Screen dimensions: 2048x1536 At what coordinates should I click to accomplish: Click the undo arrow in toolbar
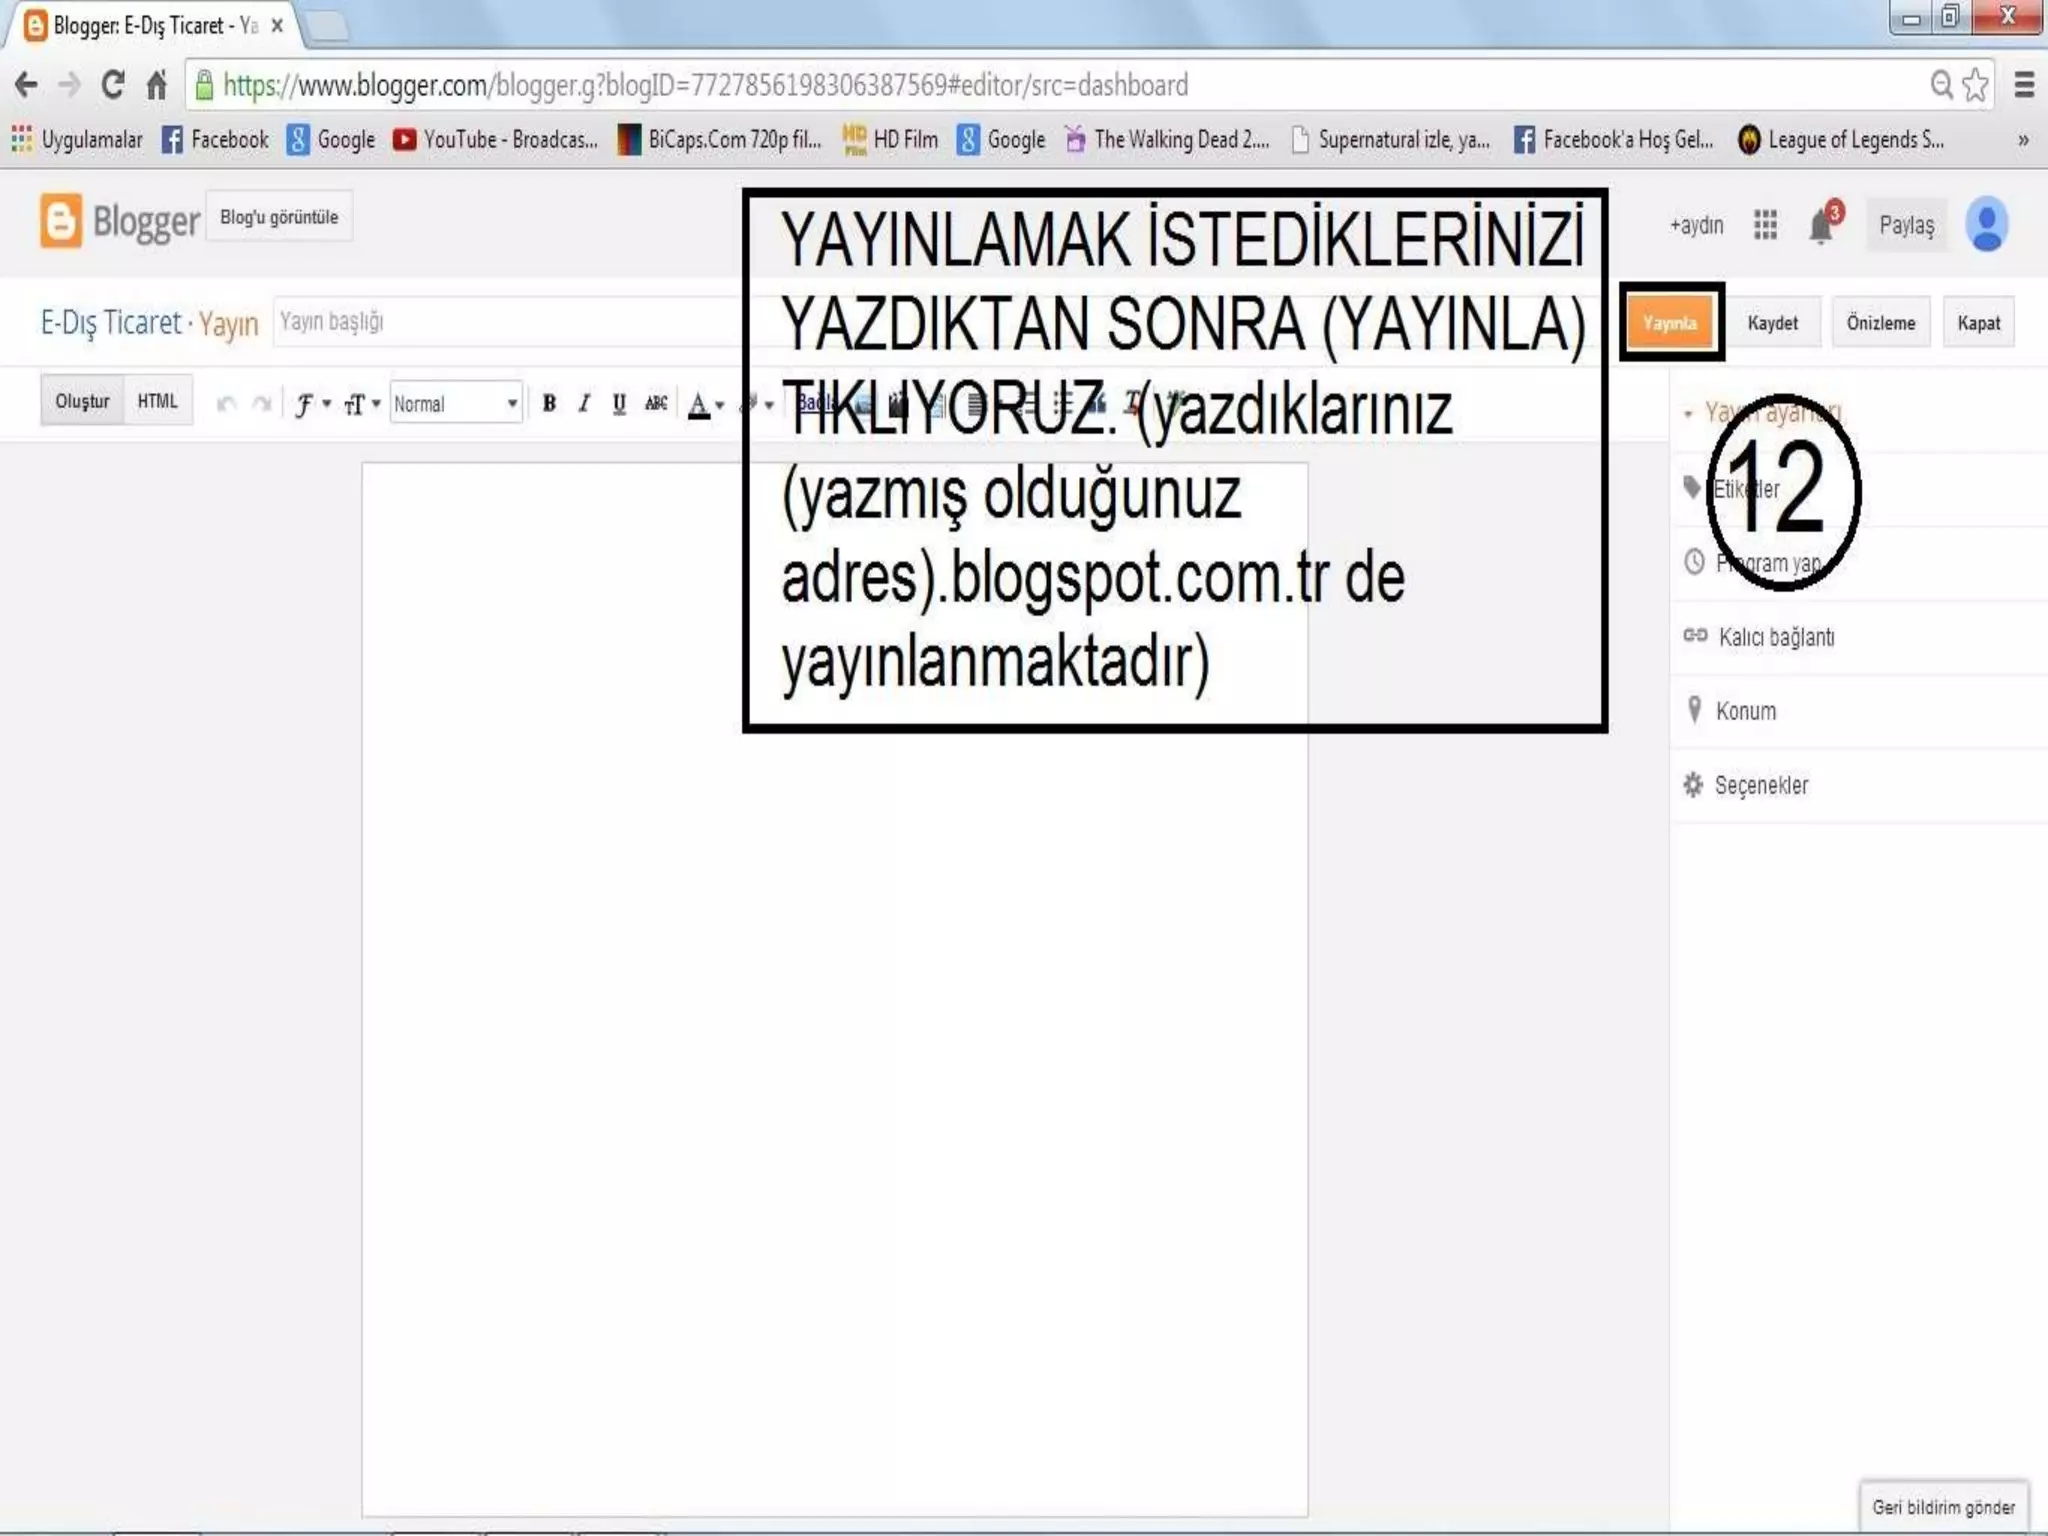pyautogui.click(x=227, y=403)
